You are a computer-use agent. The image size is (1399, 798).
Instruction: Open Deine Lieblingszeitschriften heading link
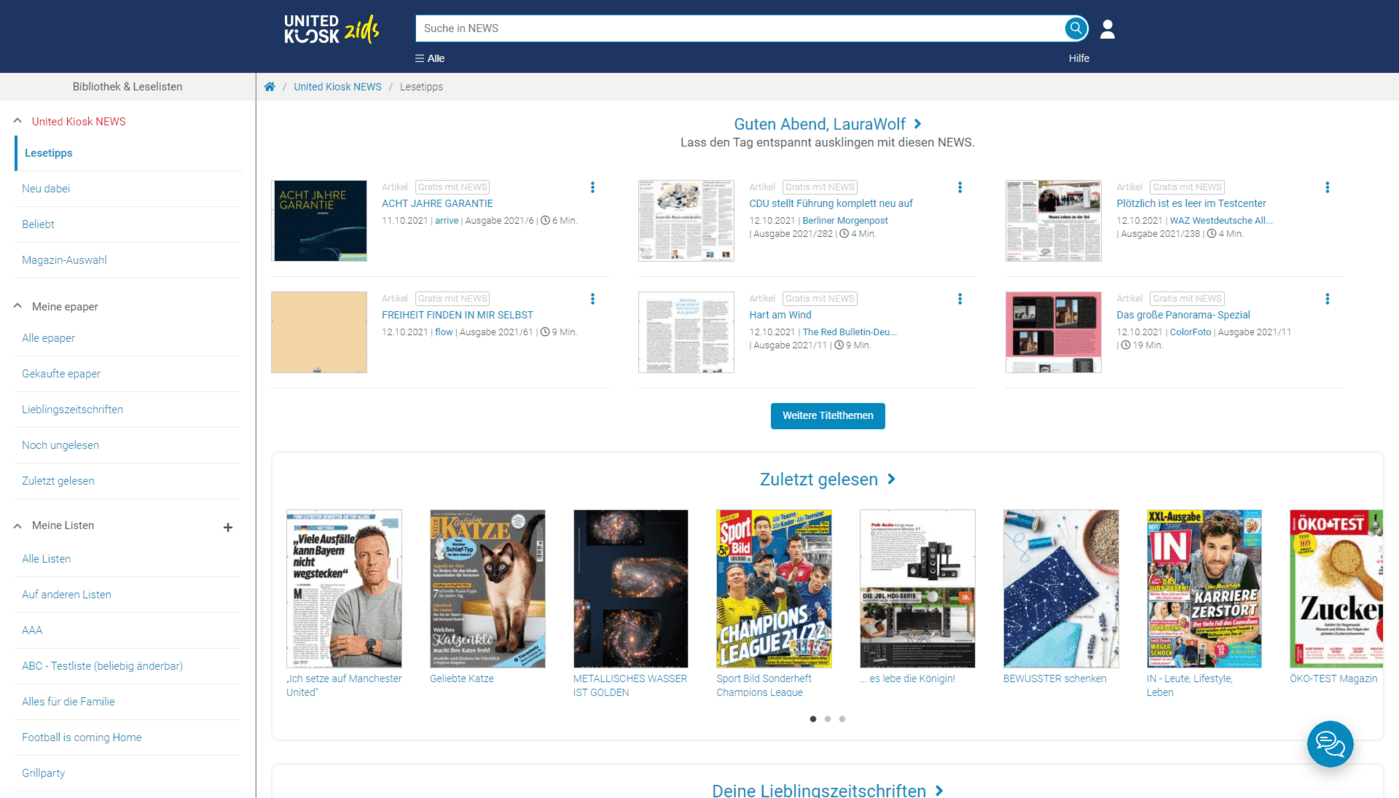(x=827, y=789)
